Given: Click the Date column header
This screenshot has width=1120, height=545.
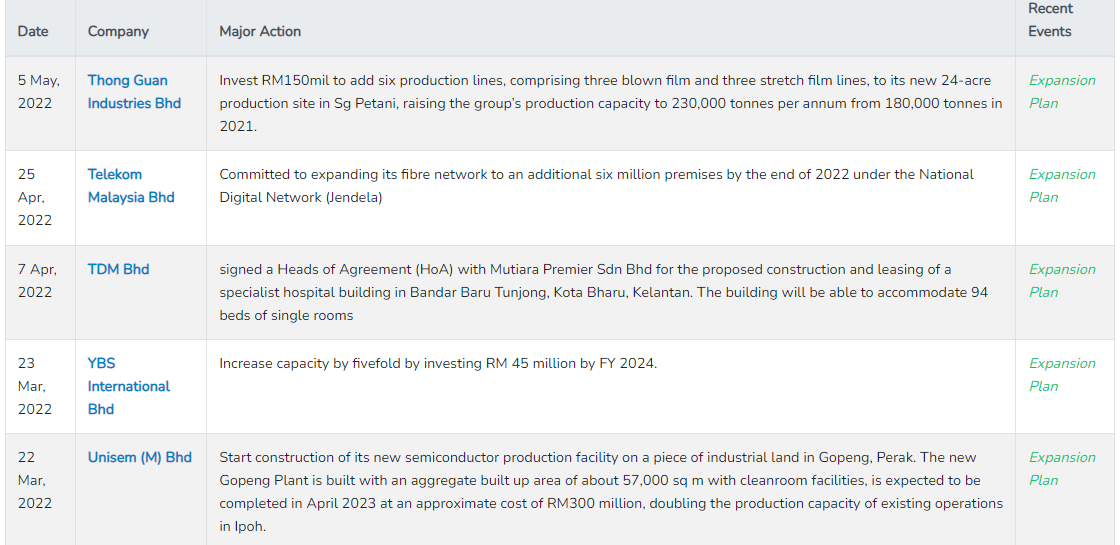Looking at the screenshot, I should pyautogui.click(x=33, y=31).
